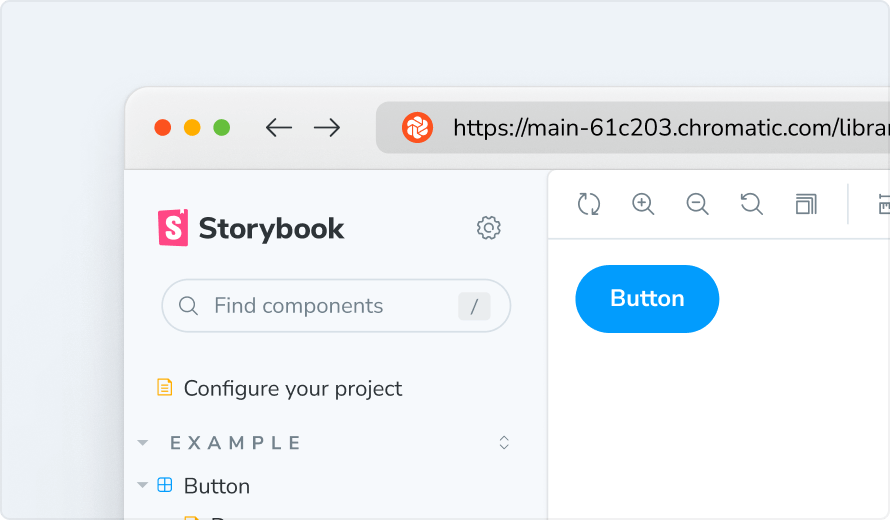Click the remount component sync icon
The height and width of the screenshot is (520, 890).
click(x=589, y=204)
